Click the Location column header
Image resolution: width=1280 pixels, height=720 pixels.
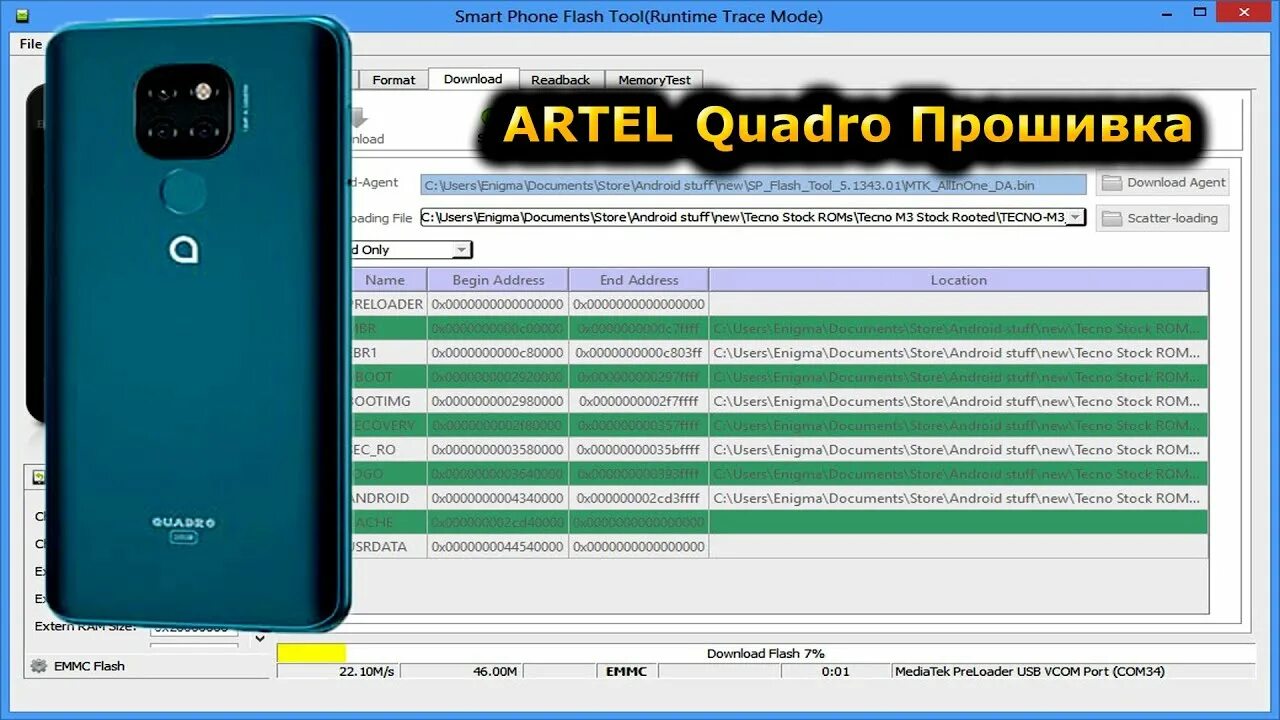(958, 280)
